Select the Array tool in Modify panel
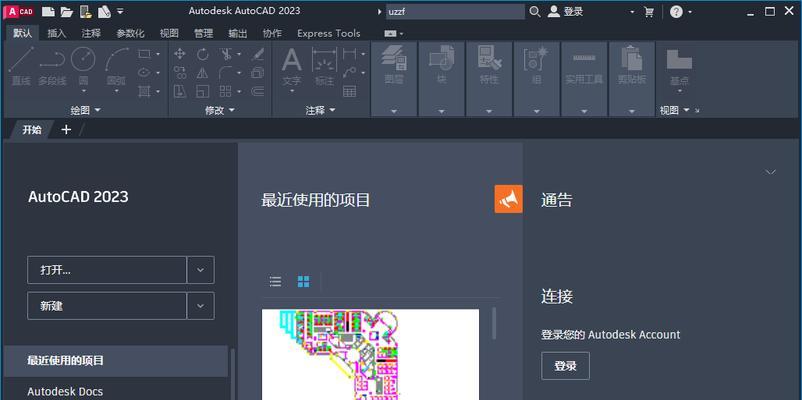The image size is (802, 400). pos(225,92)
